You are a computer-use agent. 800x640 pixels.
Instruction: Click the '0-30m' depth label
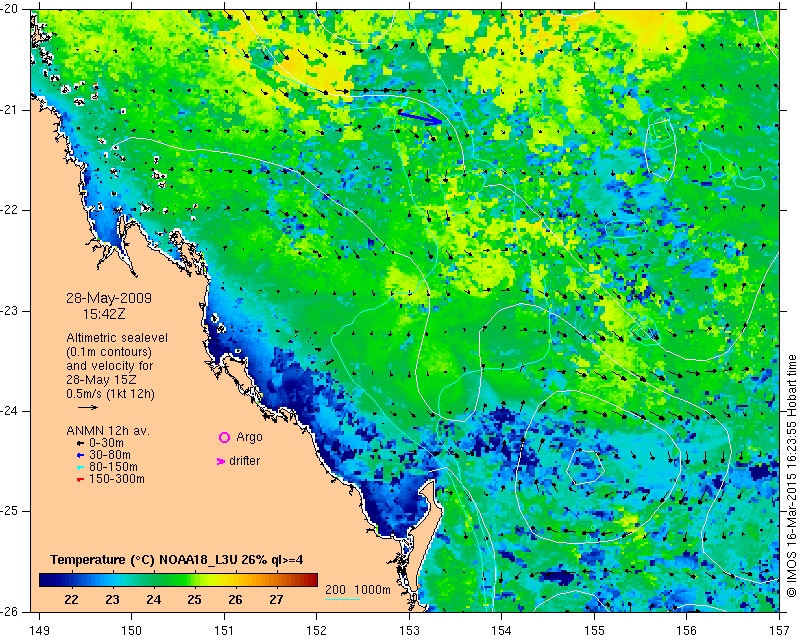pos(106,443)
